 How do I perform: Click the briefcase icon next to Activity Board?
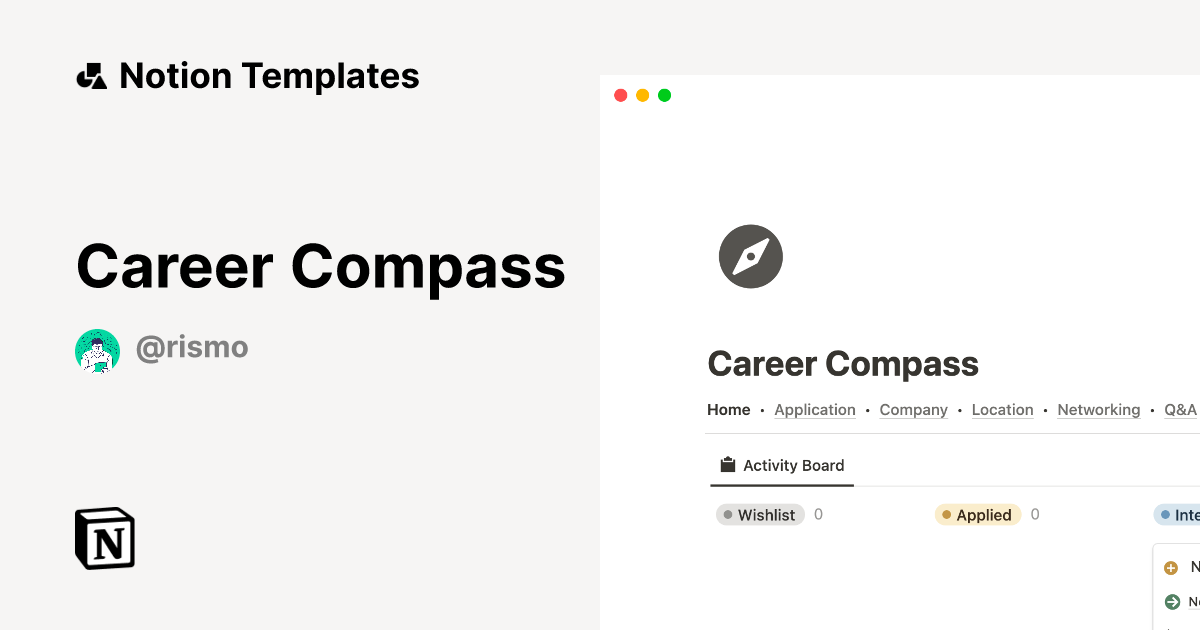point(726,464)
